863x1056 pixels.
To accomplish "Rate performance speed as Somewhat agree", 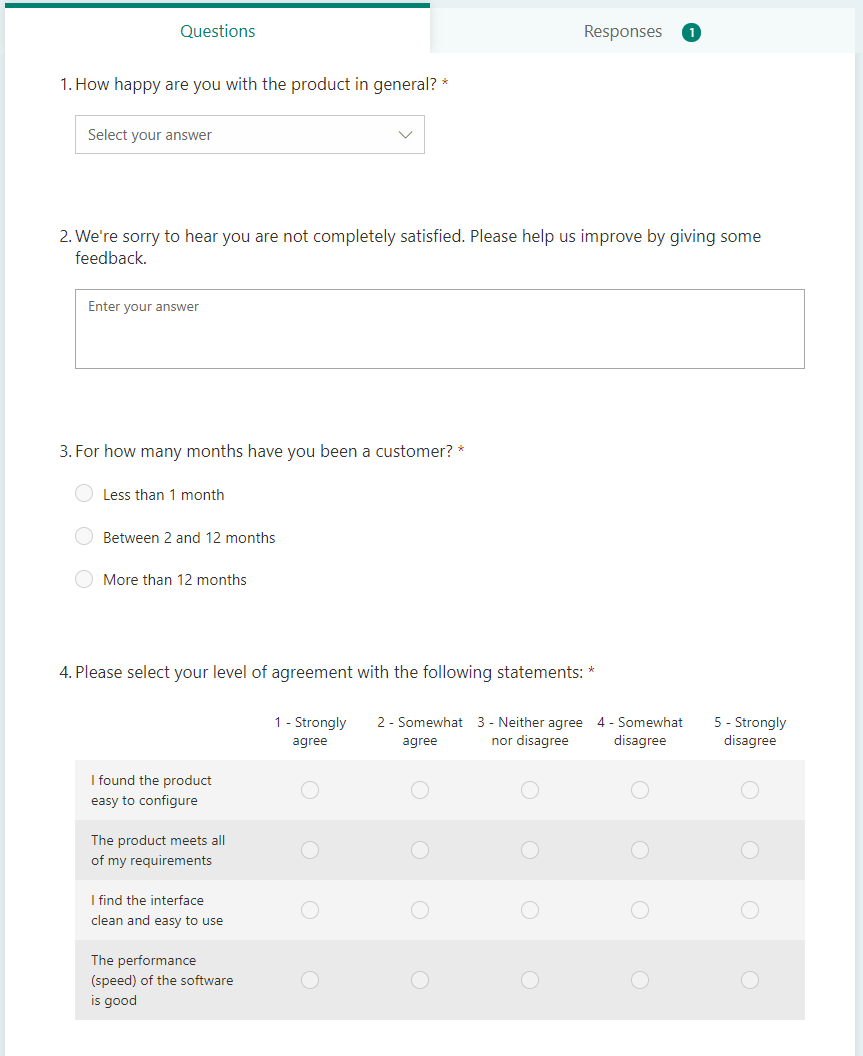I will click(x=420, y=980).
